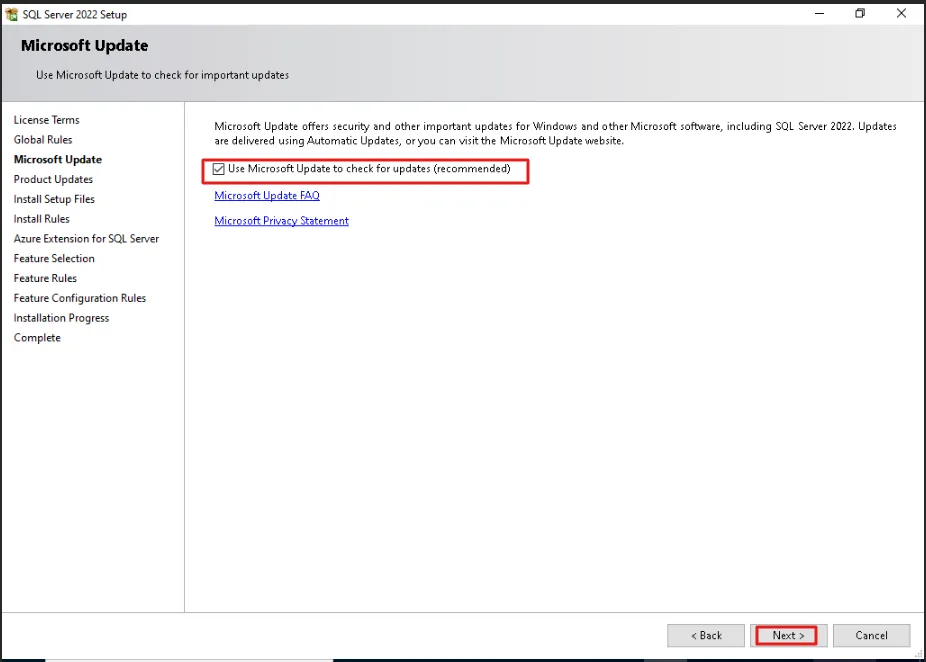
Task: Restore down the setup window
Action: (860, 14)
